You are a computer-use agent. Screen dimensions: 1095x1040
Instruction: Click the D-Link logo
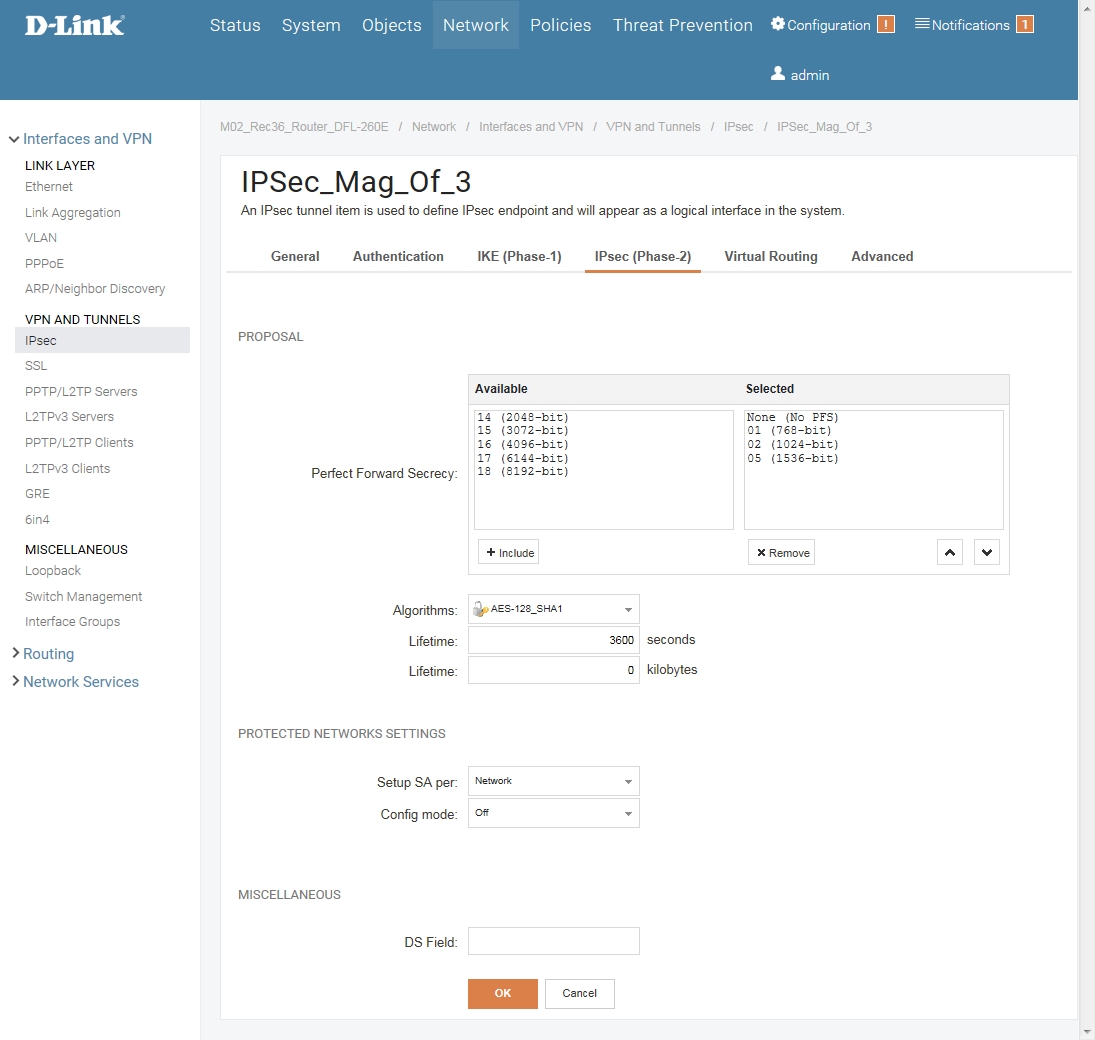[75, 25]
